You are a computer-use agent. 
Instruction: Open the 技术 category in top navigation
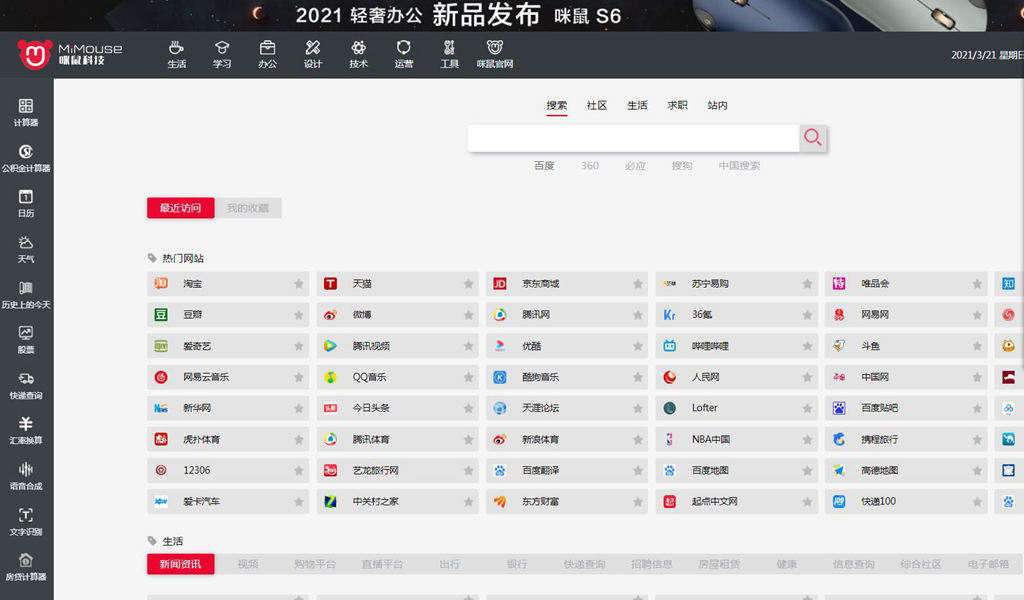pyautogui.click(x=359, y=54)
